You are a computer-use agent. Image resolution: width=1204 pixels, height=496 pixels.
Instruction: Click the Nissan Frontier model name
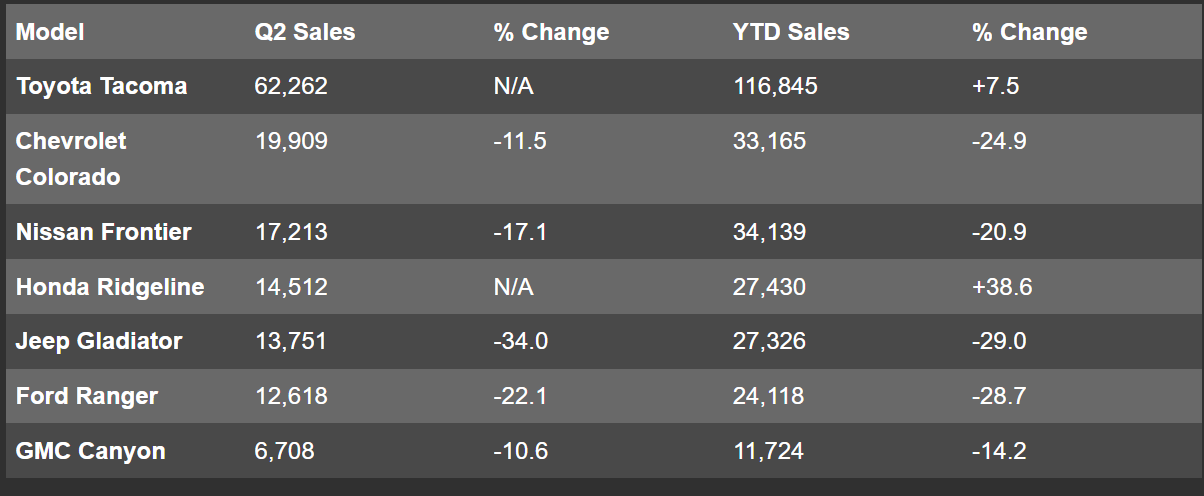pyautogui.click(x=103, y=232)
